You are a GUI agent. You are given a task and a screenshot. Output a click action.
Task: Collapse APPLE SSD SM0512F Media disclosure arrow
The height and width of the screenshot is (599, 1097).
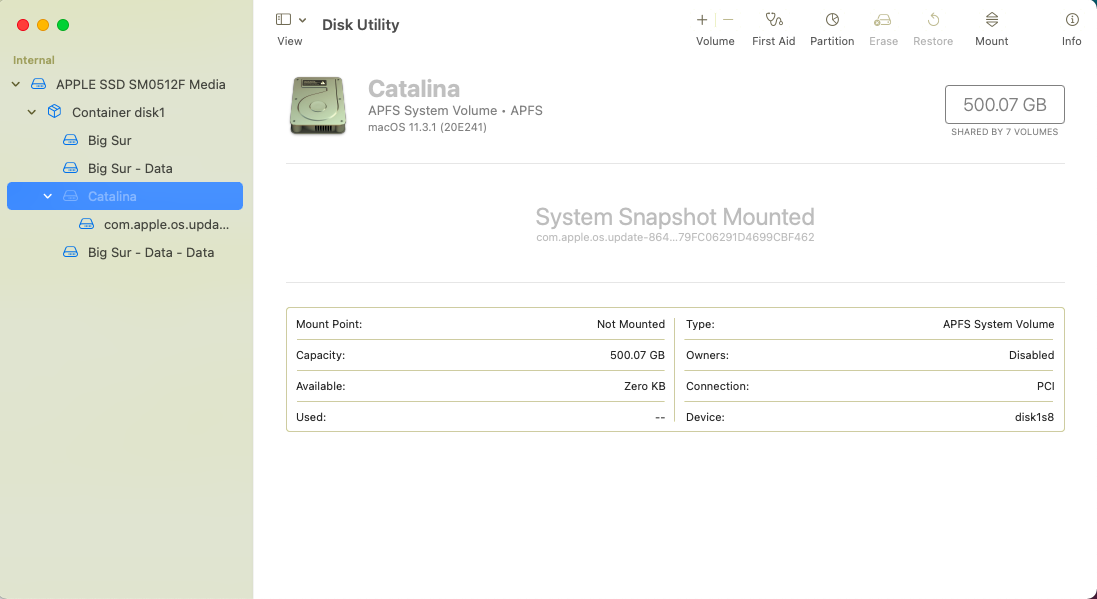[15, 85]
